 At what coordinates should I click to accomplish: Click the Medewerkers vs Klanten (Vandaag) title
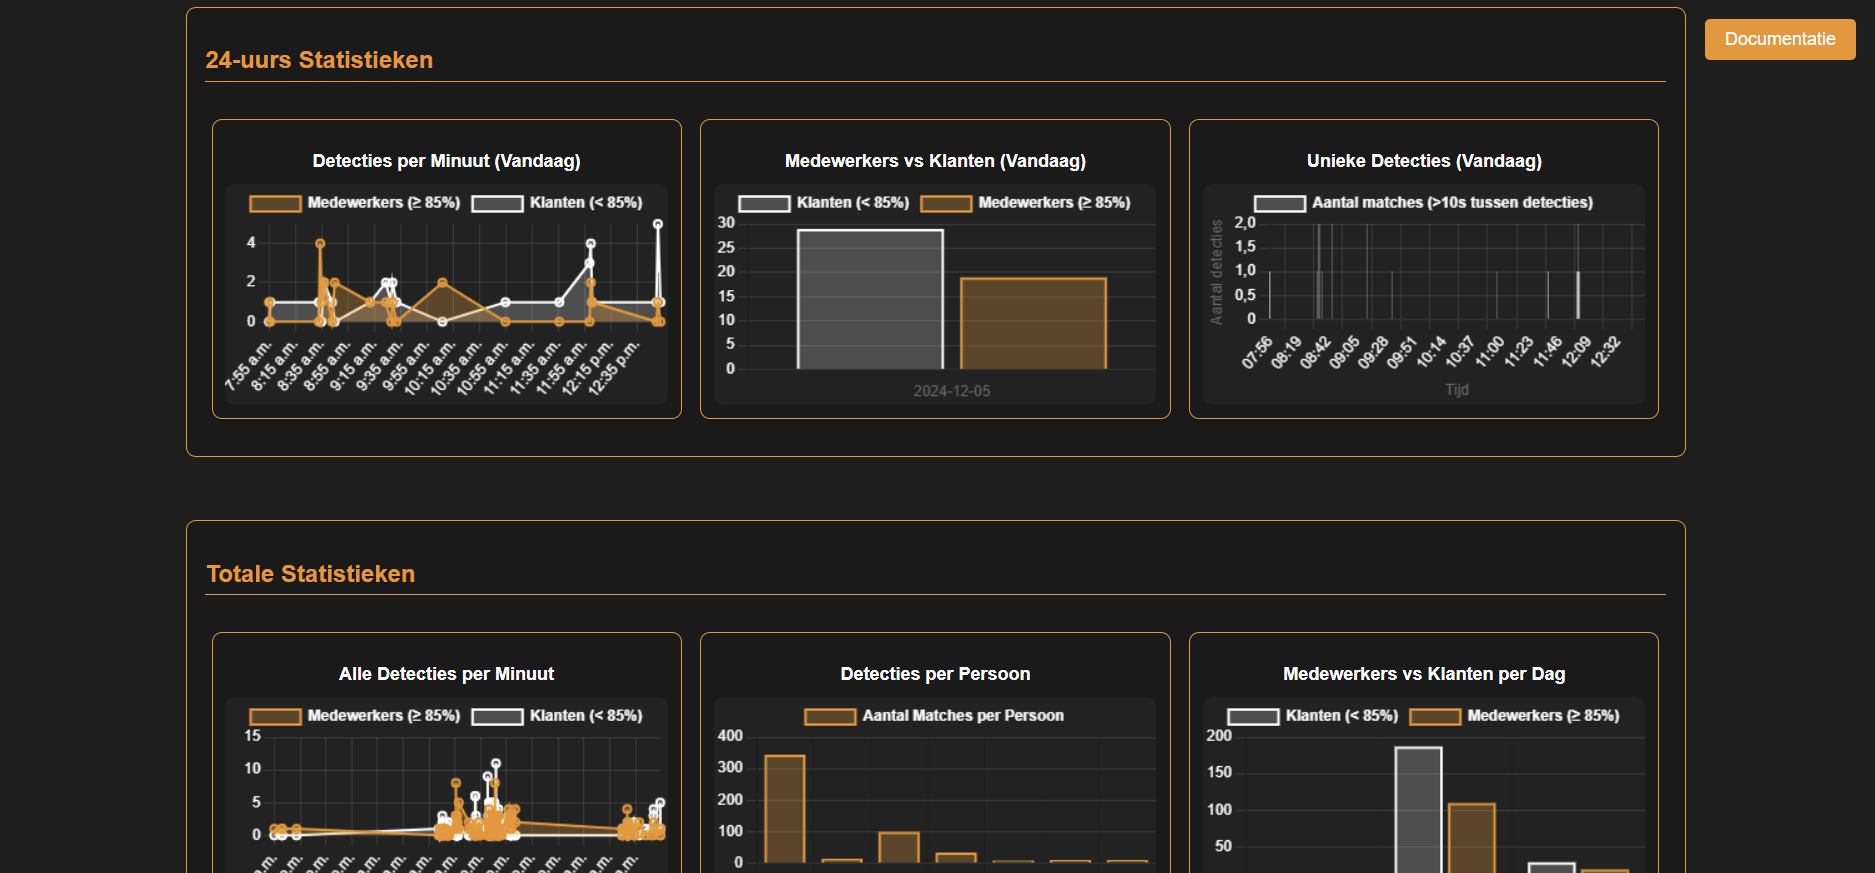coord(935,161)
